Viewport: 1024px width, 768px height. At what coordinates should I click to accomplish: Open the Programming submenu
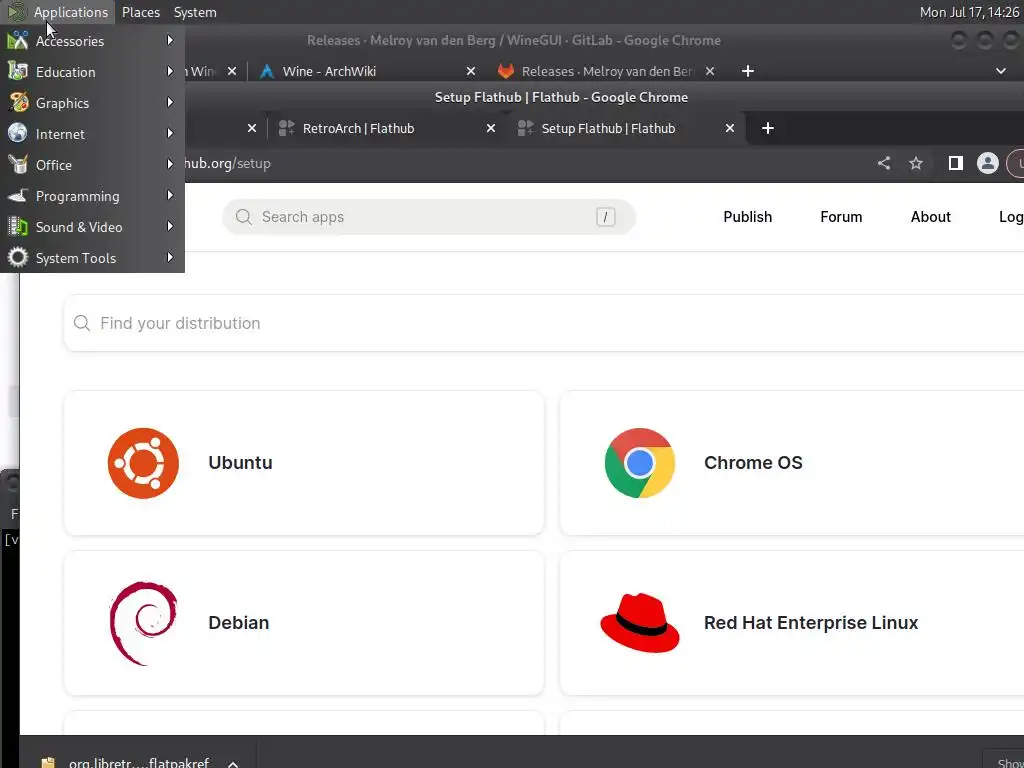click(x=92, y=196)
